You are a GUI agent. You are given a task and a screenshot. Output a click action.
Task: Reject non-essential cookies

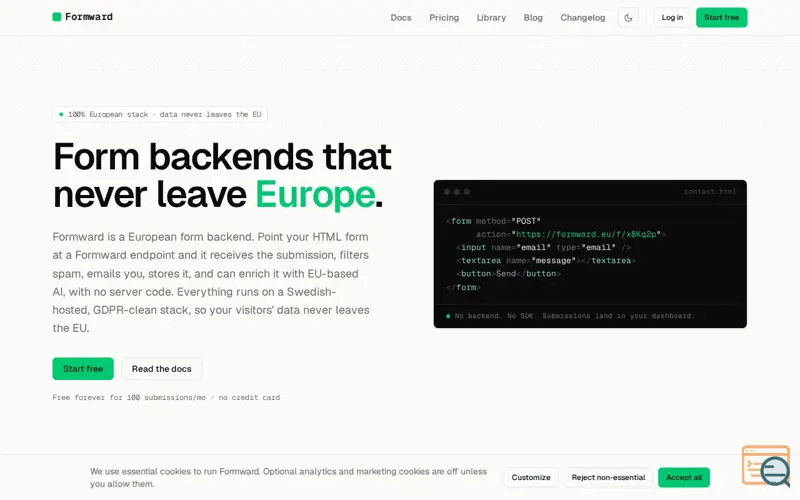[x=608, y=477]
